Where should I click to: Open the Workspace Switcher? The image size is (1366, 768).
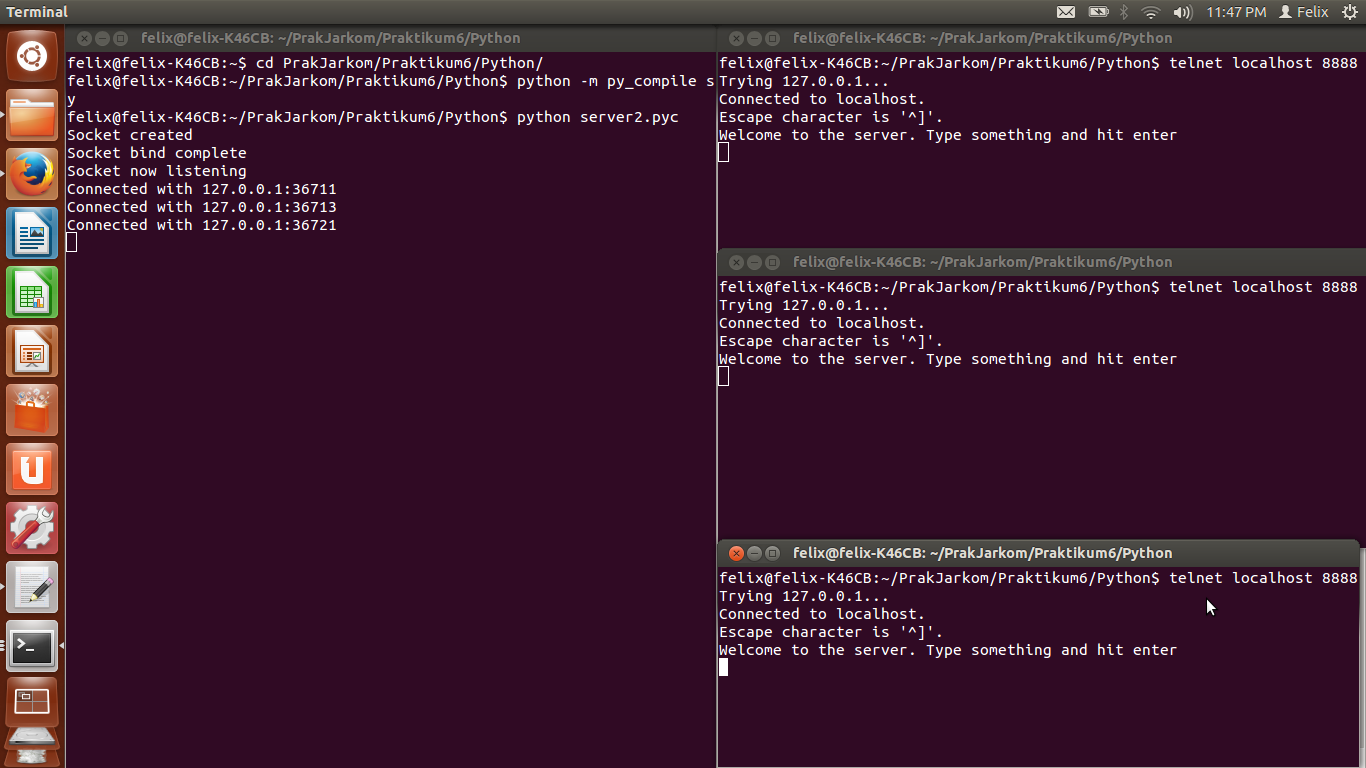(32, 702)
